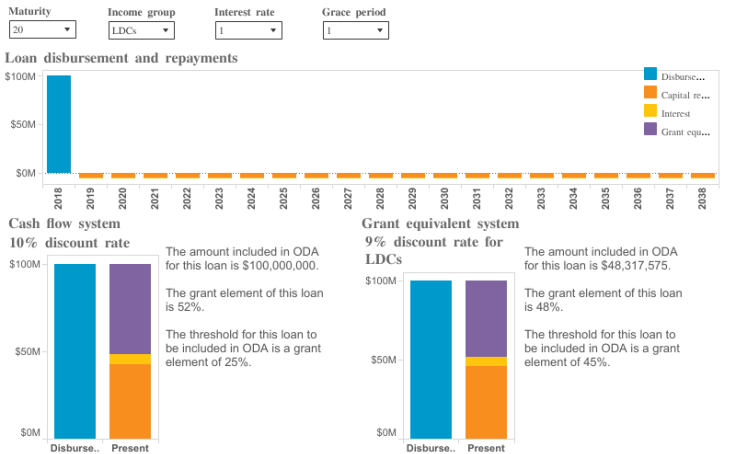
Task: Click orange segment in Cash flow Present bar
Action: click(x=130, y=400)
